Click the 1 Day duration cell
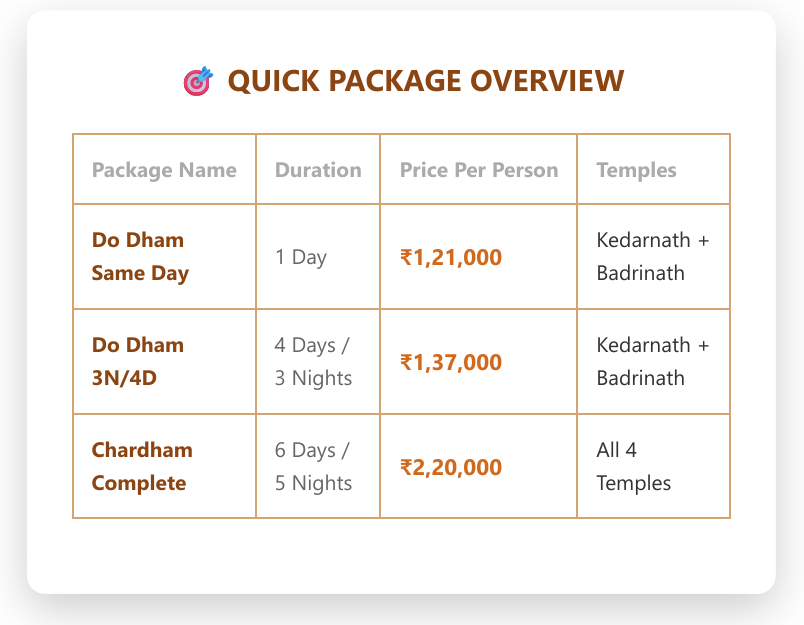This screenshot has width=804, height=625. tap(301, 257)
